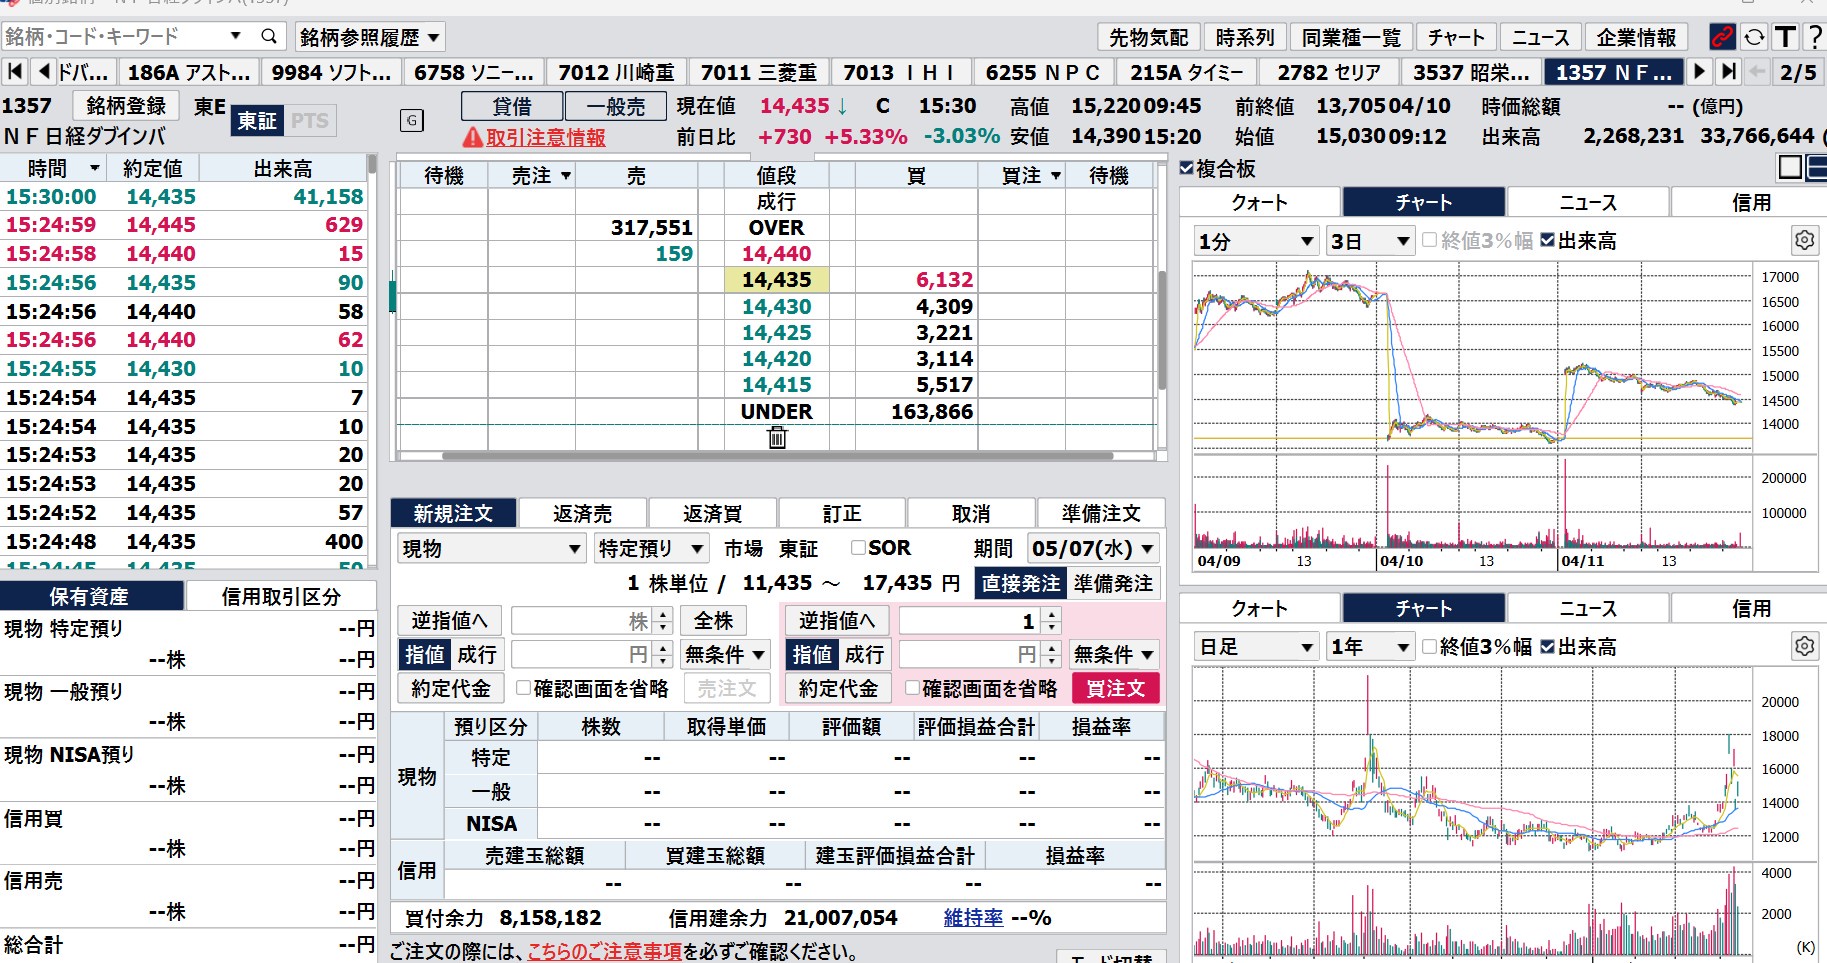Click the T text-size icon
Screen dimensions: 1827x963
1785,37
